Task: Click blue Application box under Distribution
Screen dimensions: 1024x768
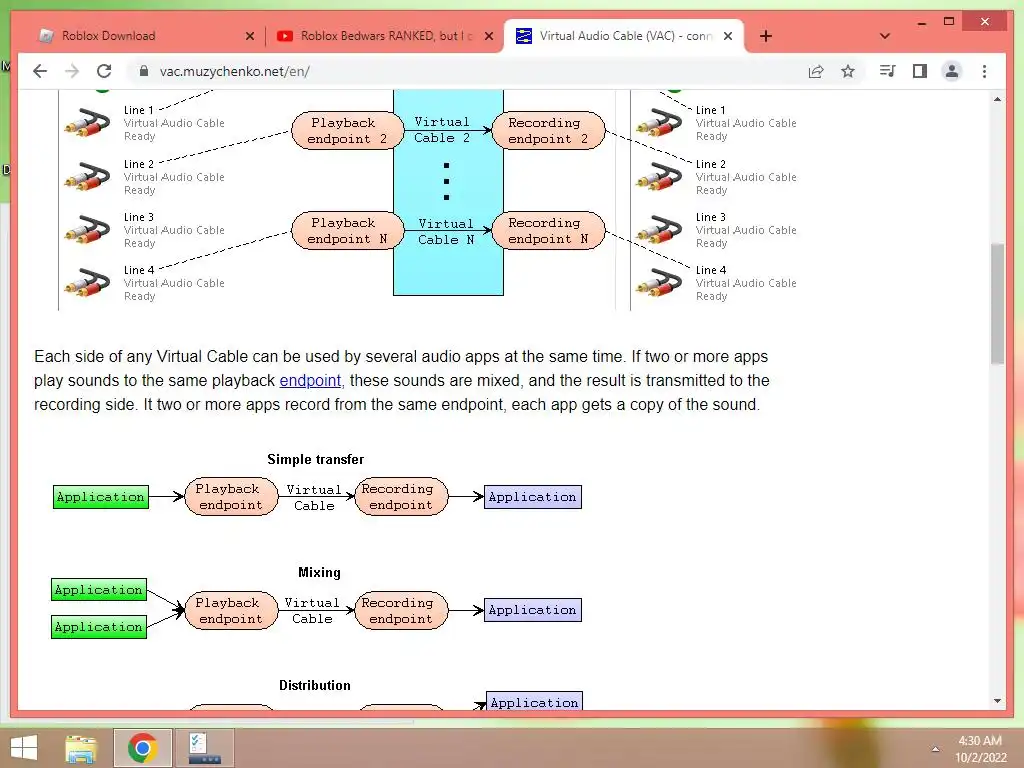Action: [534, 701]
